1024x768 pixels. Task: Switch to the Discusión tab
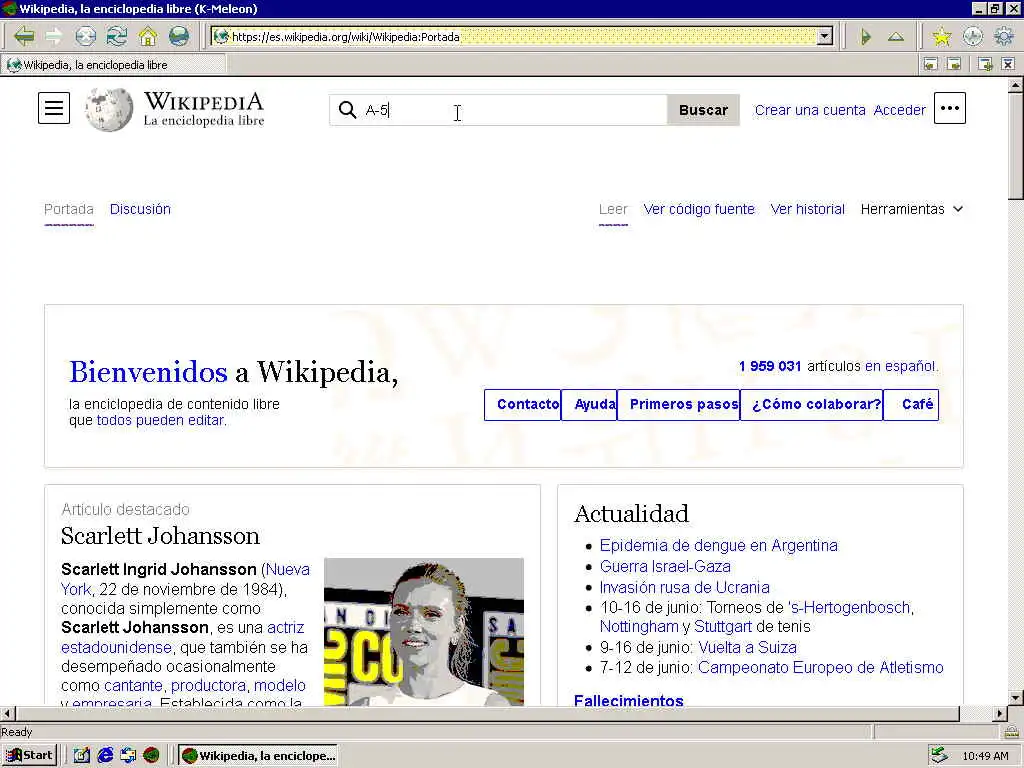[140, 209]
